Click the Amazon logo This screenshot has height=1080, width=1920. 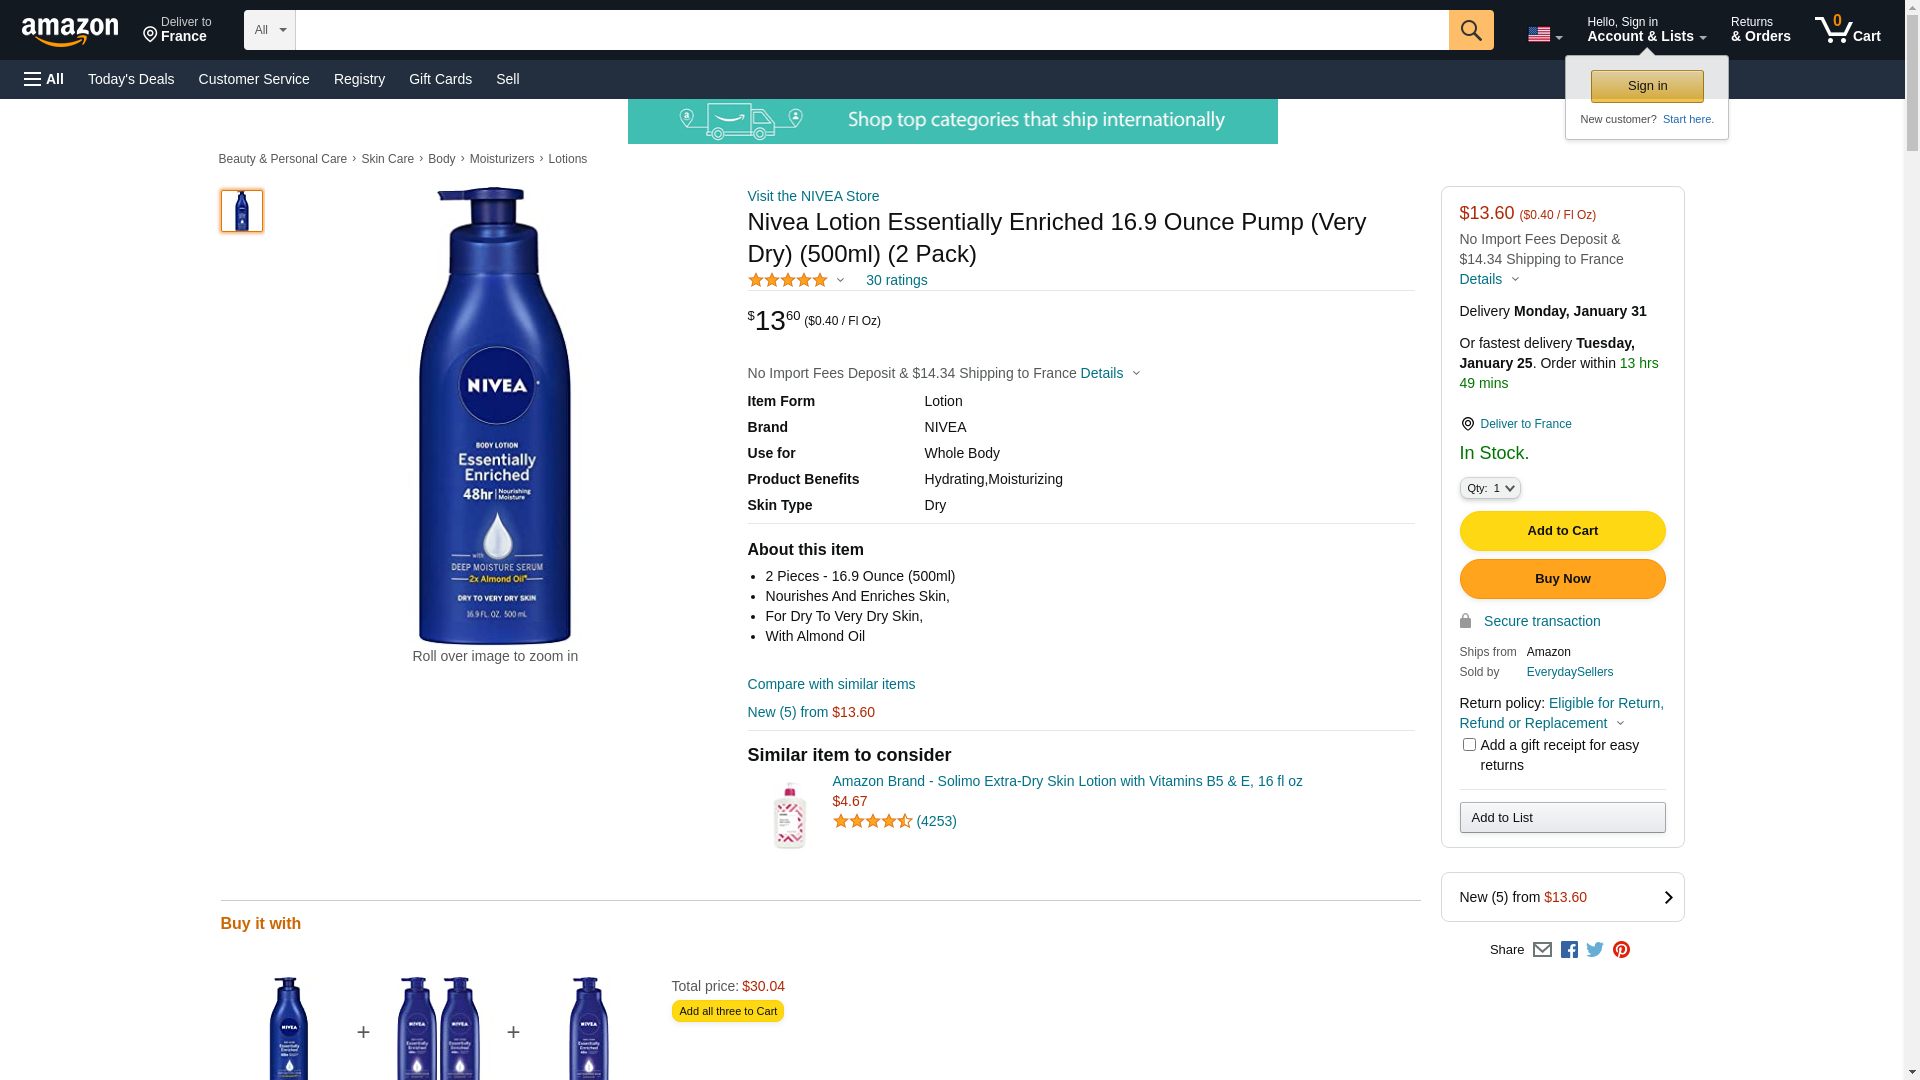click(x=70, y=31)
